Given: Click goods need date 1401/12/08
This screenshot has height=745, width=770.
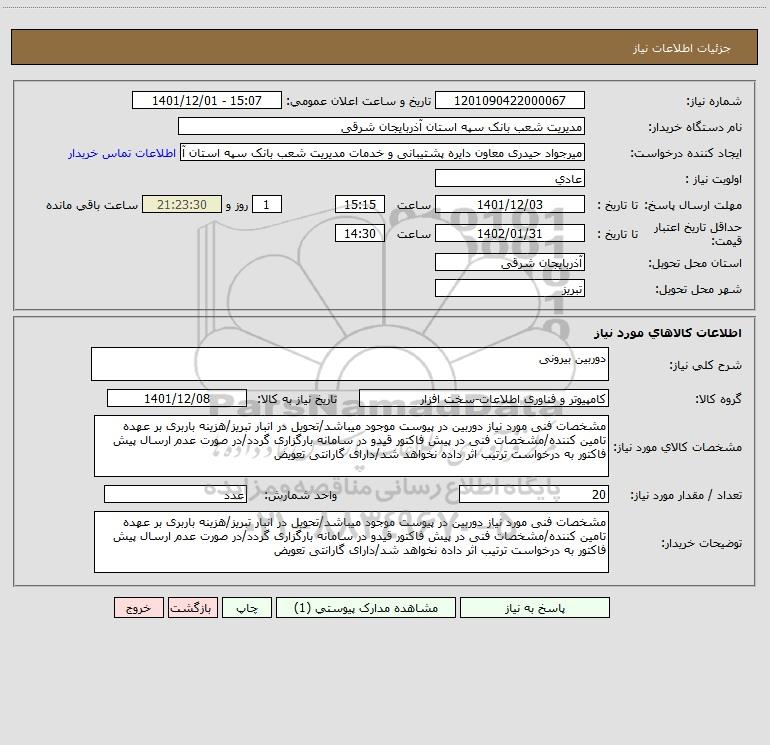Looking at the screenshot, I should click(177, 398).
